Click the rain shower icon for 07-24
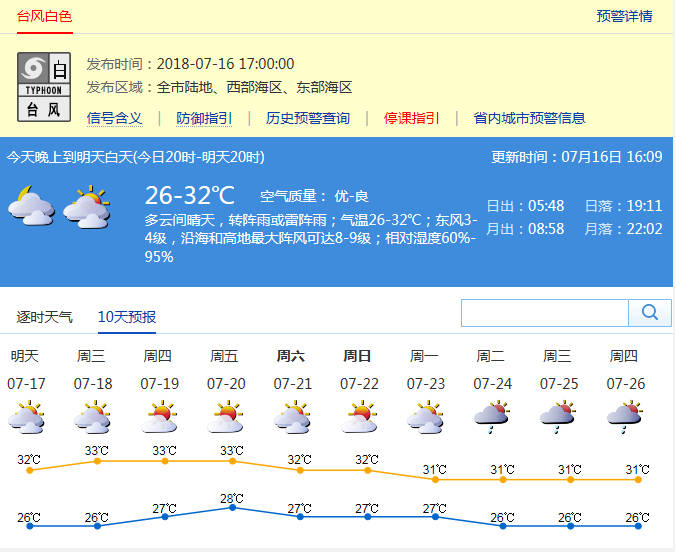 [x=492, y=417]
